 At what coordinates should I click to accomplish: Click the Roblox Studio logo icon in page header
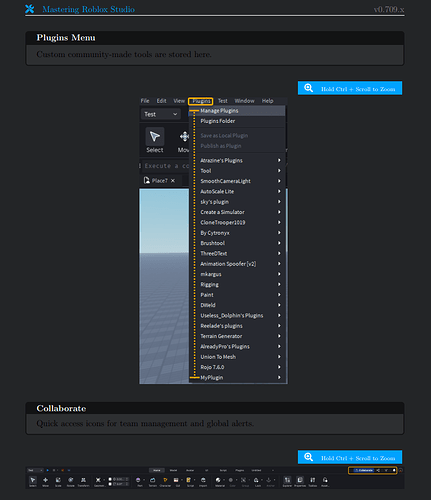pyautogui.click(x=30, y=9)
